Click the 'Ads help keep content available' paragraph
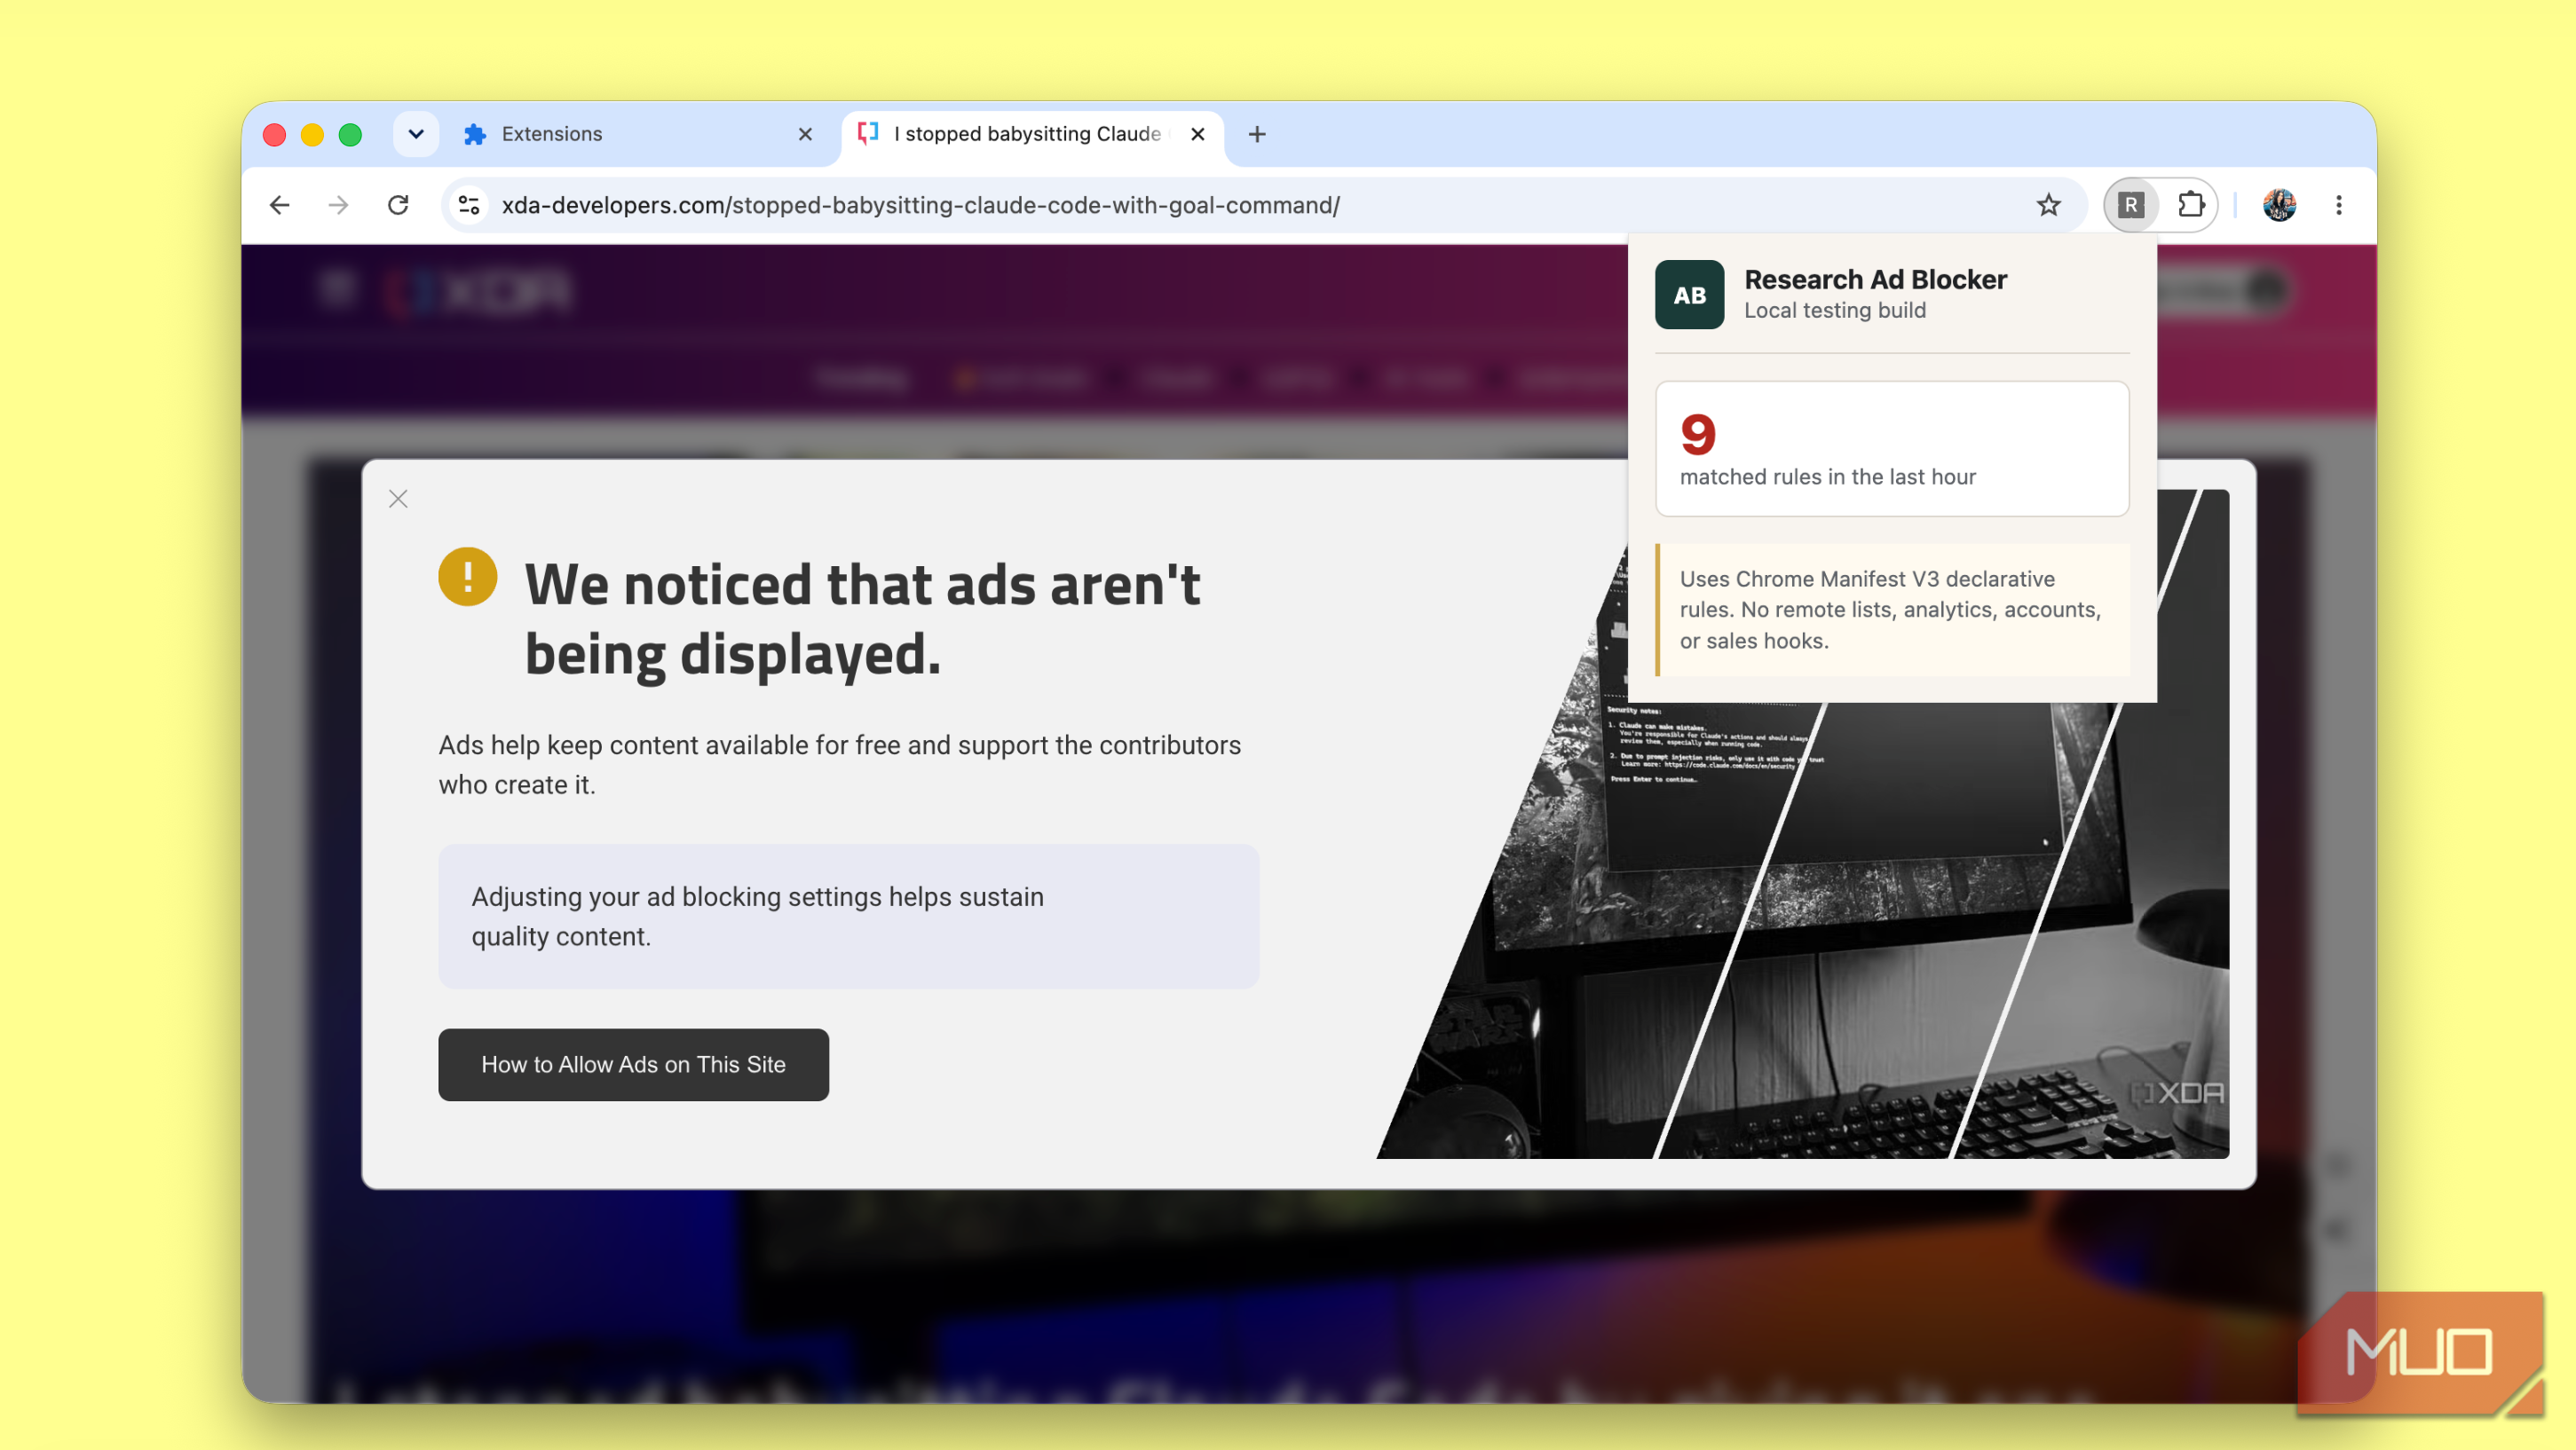This screenshot has width=2576, height=1450. click(839, 765)
